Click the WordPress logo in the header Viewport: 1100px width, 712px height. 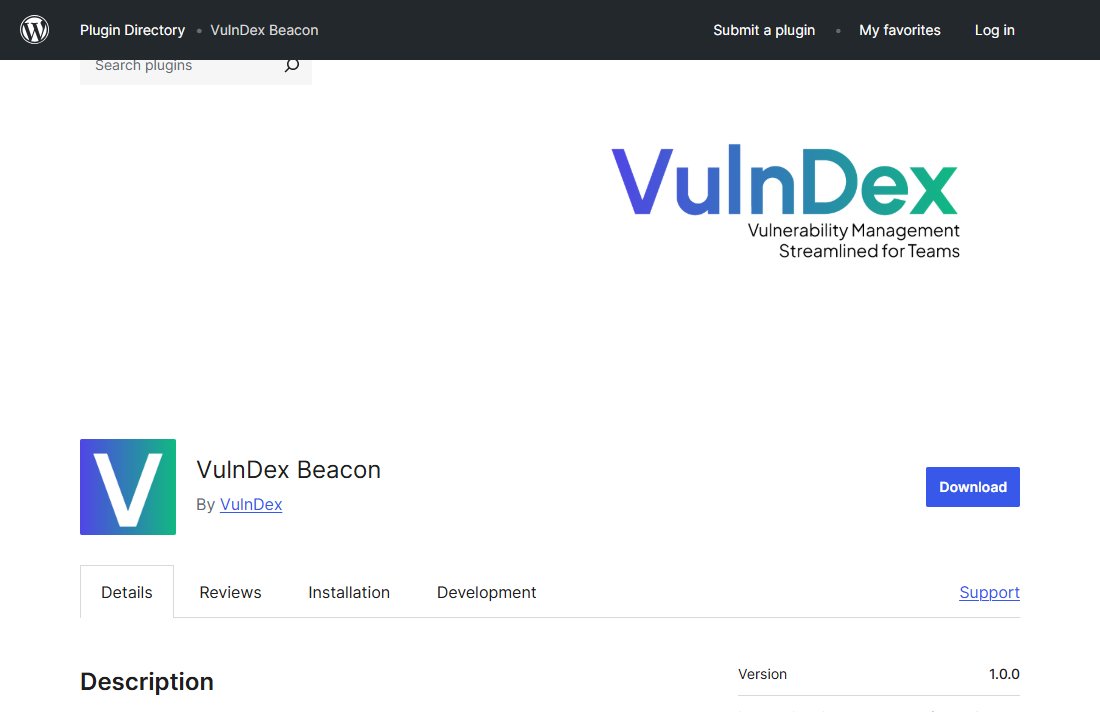pyautogui.click(x=34, y=29)
